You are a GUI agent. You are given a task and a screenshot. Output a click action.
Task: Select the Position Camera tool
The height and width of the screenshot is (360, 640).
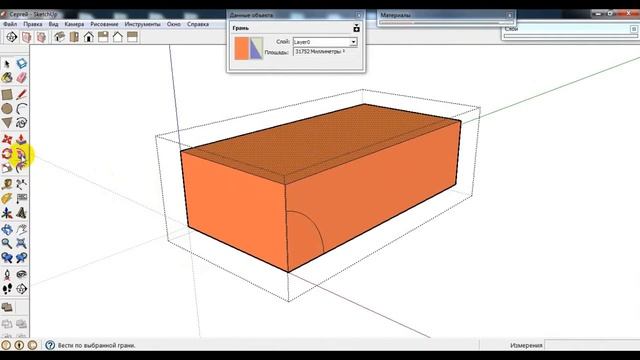click(7, 274)
